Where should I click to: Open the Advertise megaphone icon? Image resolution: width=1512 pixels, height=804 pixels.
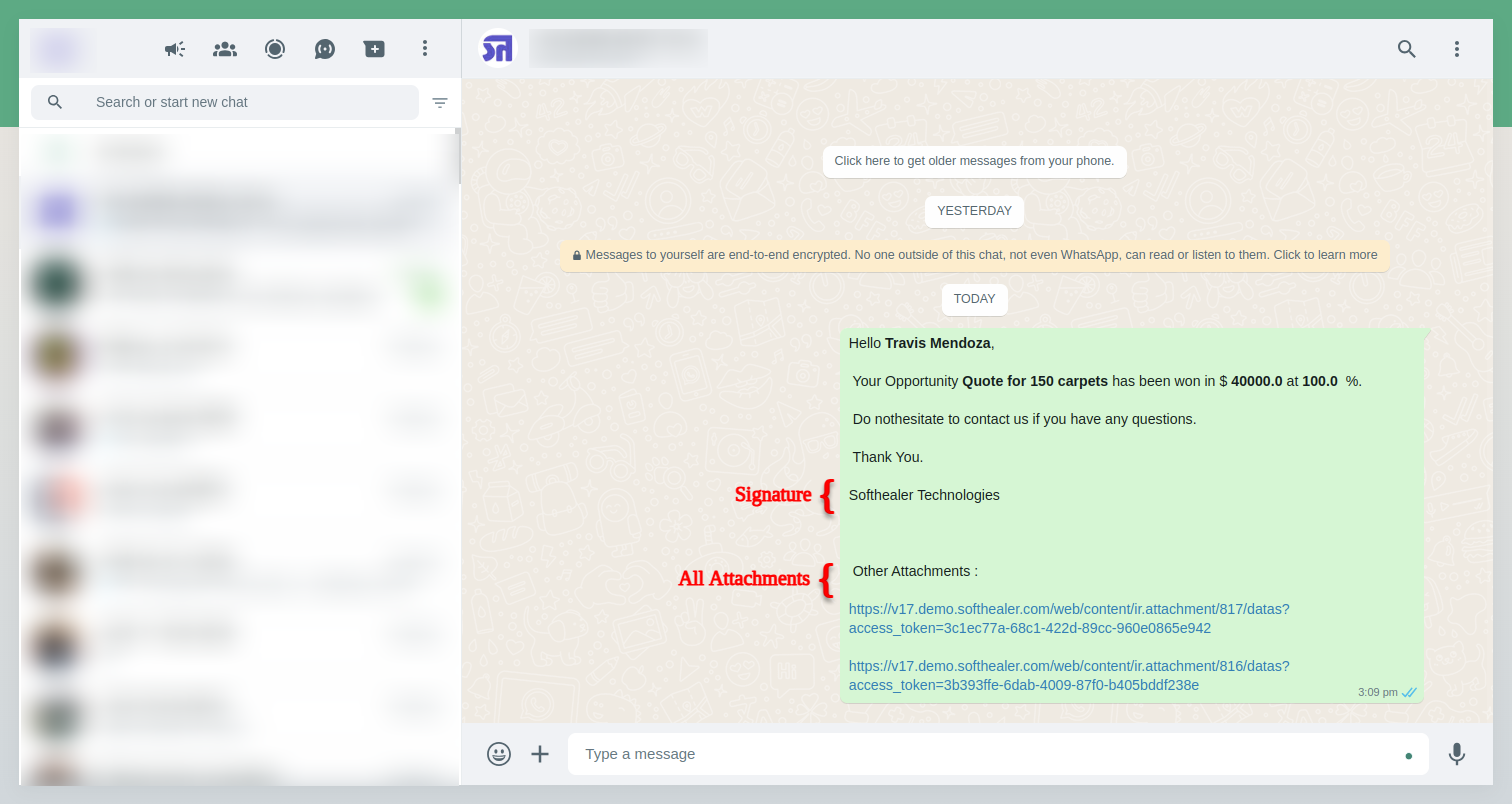pyautogui.click(x=175, y=48)
